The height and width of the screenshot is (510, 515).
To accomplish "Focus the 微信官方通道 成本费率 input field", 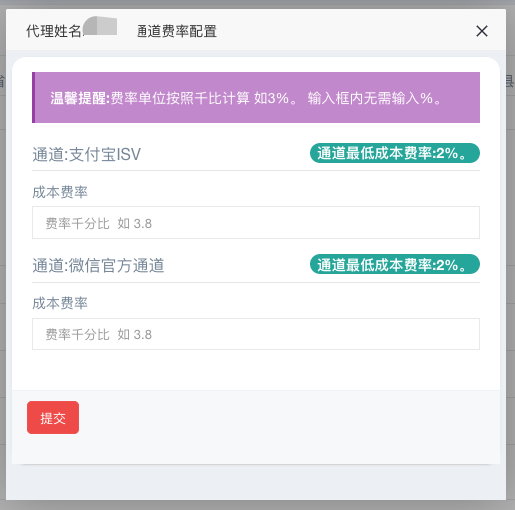I will (256, 334).
